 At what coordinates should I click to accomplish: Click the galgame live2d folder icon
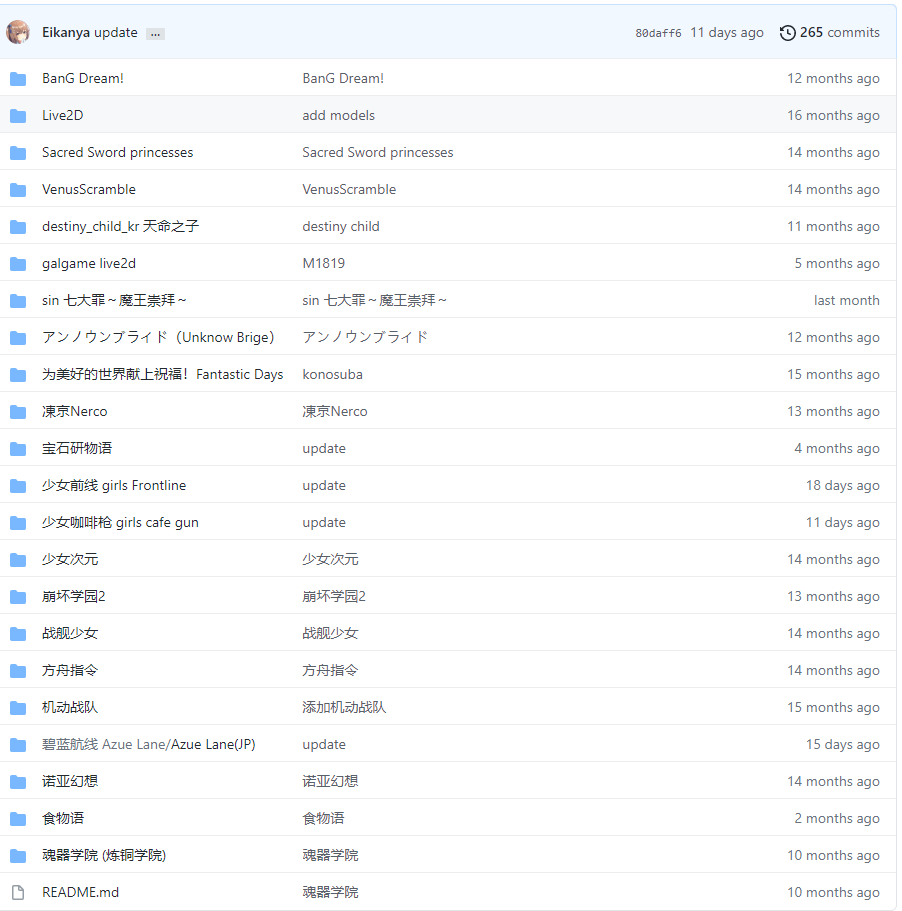[18, 264]
